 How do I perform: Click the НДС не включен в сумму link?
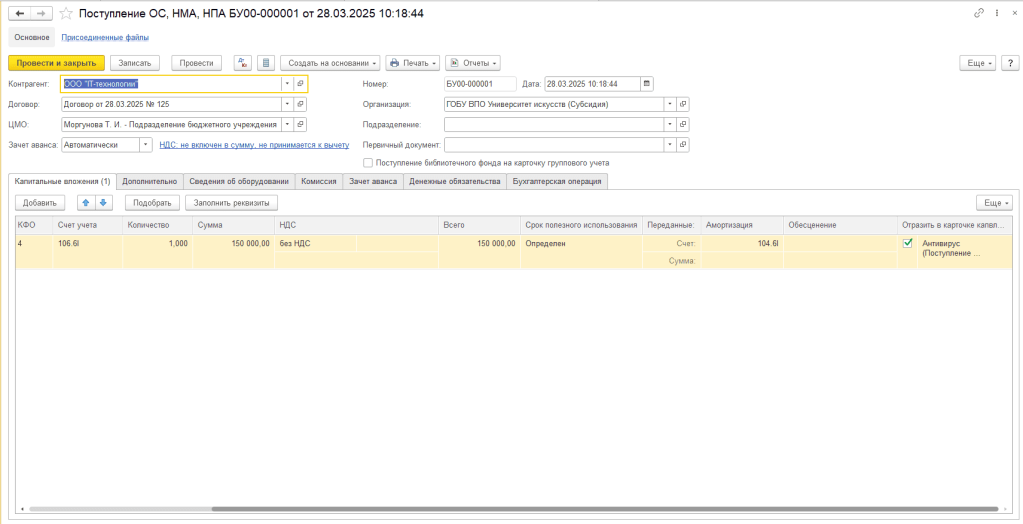(254, 144)
